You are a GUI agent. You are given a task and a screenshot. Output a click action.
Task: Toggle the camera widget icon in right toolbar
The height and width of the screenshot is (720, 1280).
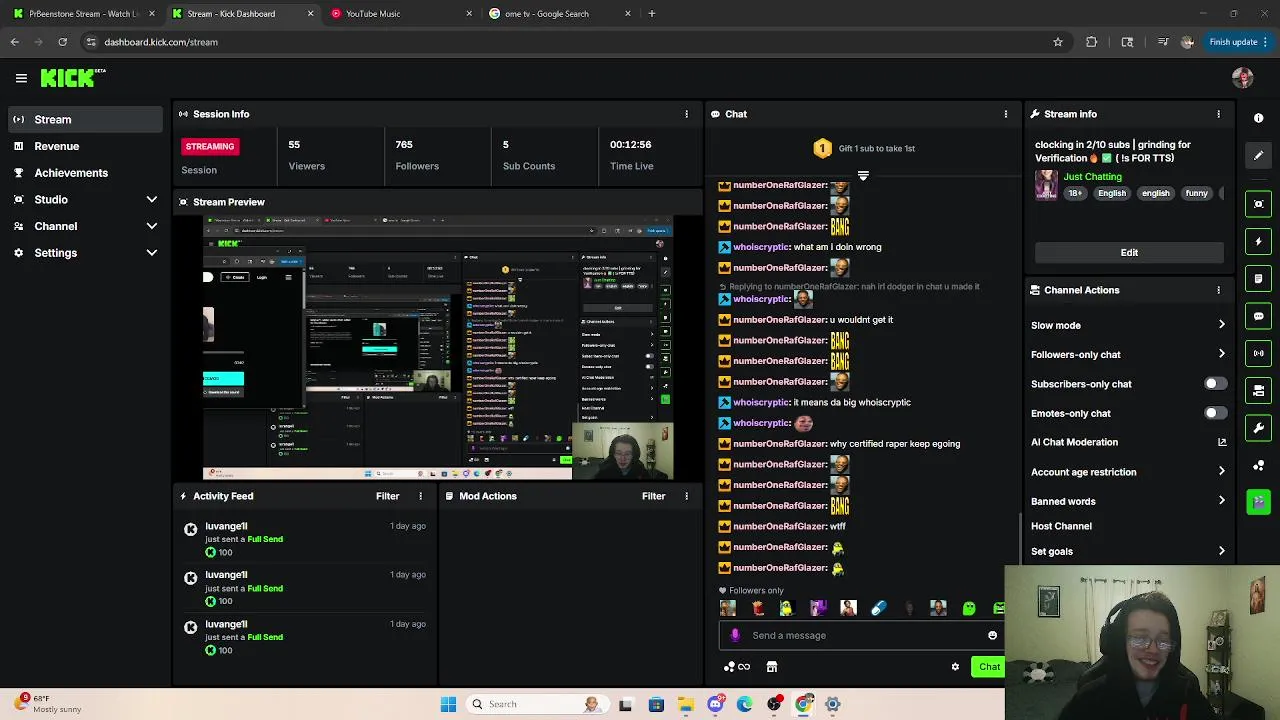pos(1258,390)
